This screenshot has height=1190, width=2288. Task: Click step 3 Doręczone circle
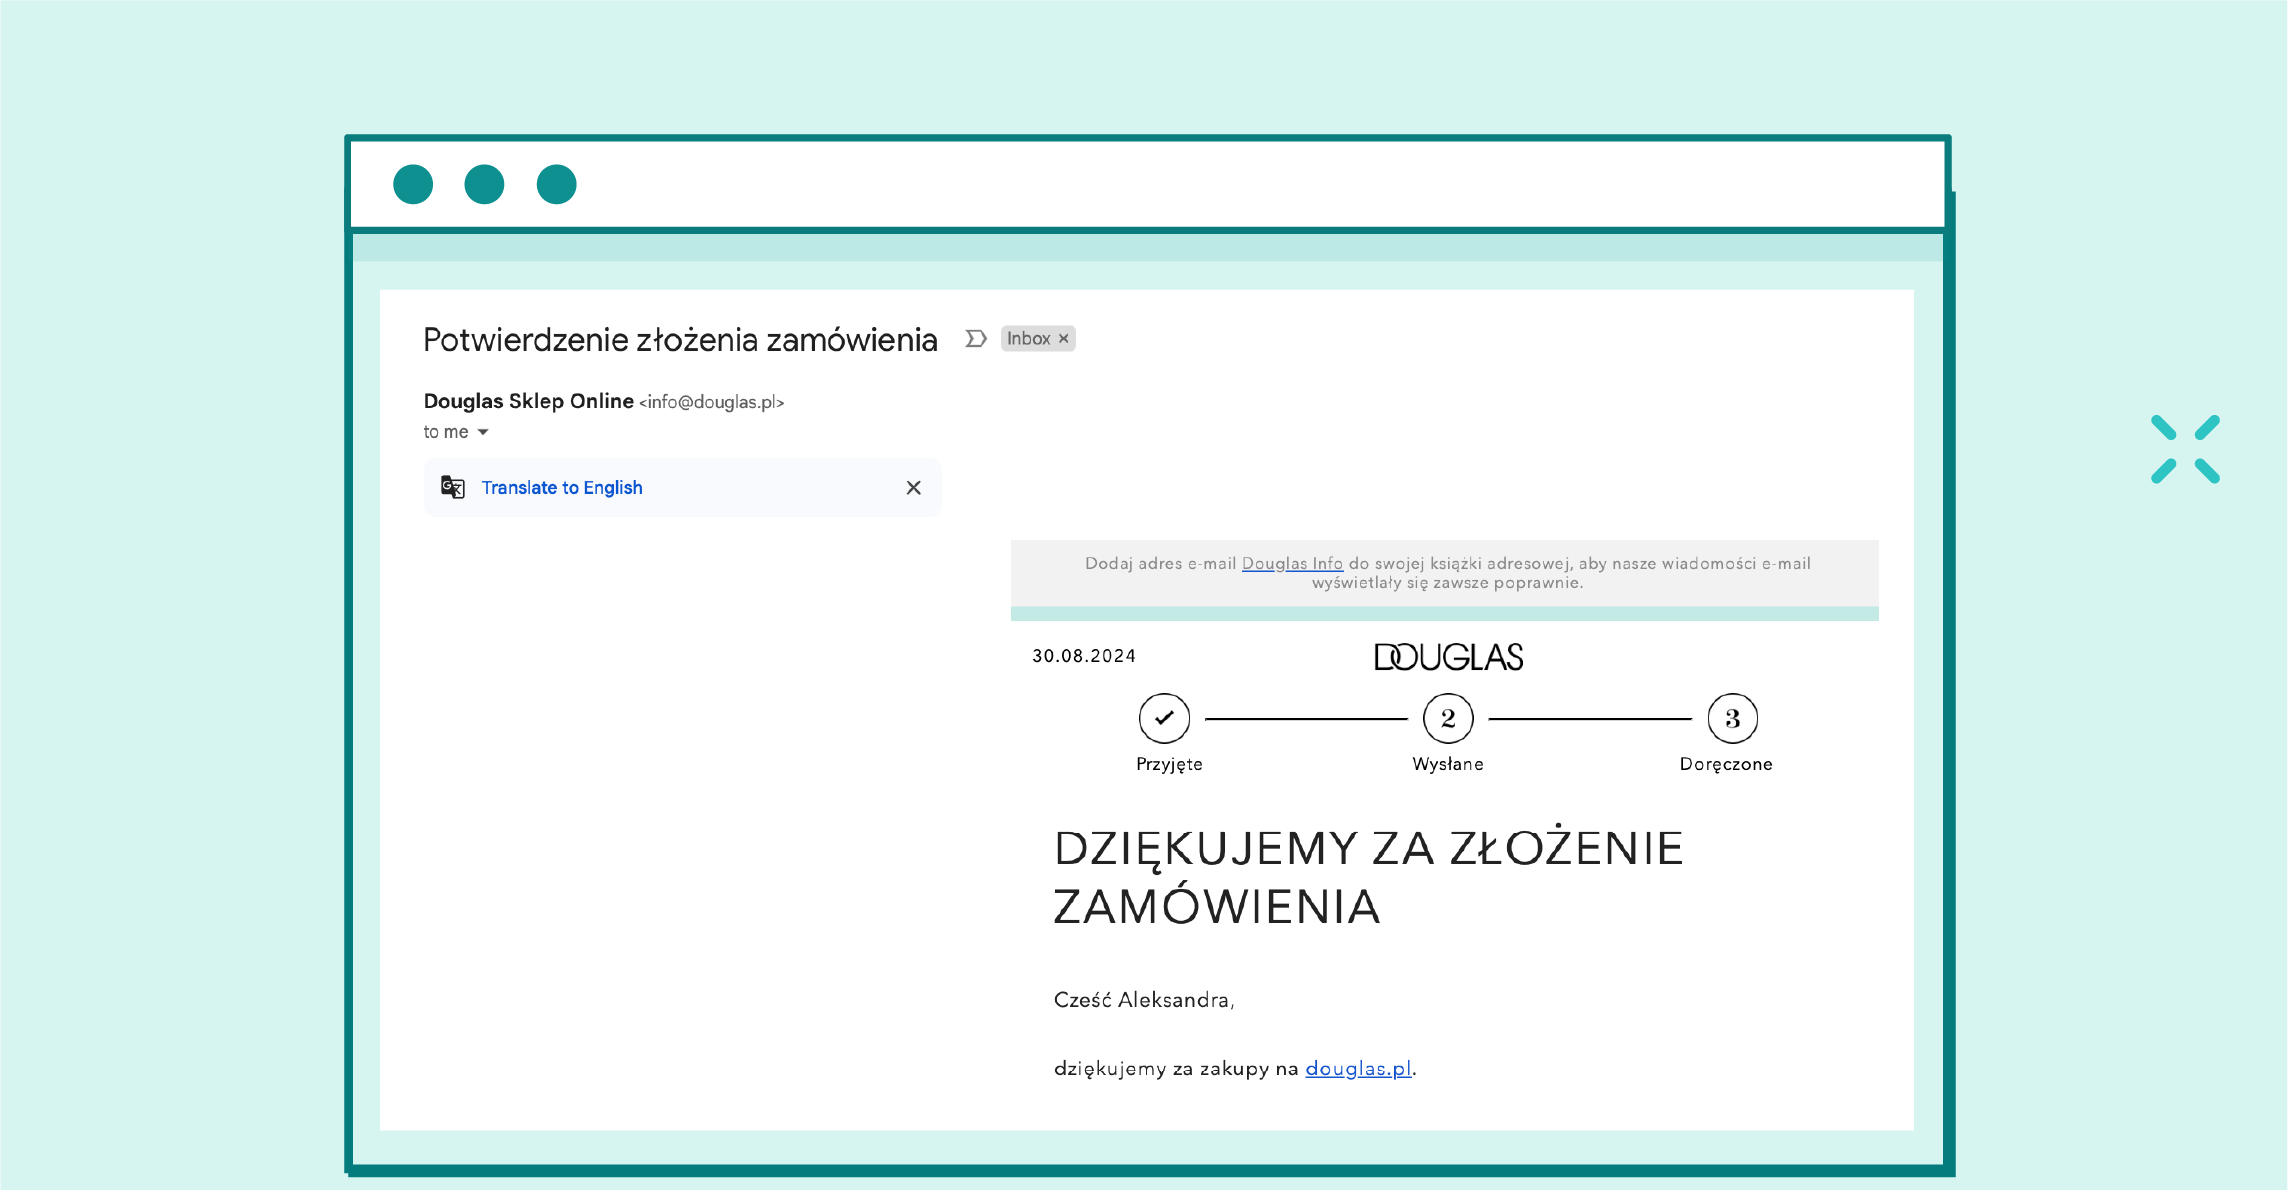(1733, 718)
